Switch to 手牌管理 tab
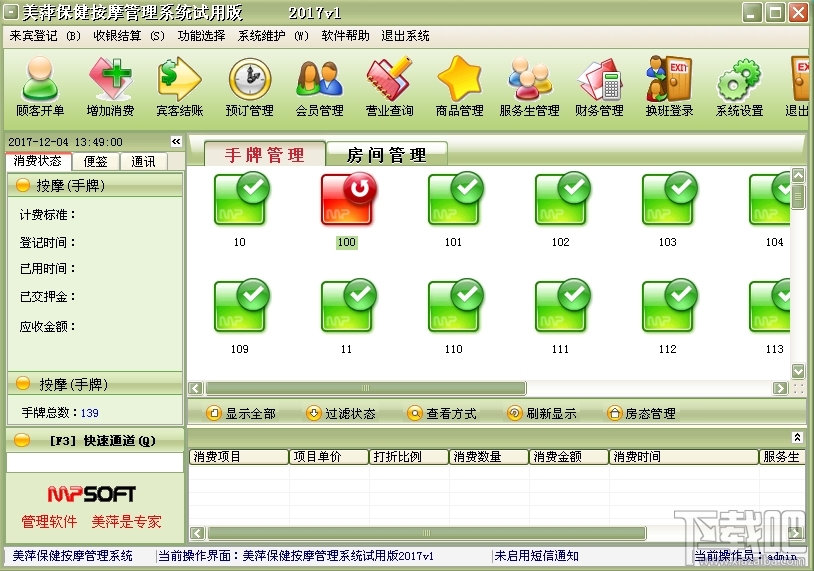Screen dimensions: 814x571 [x=265, y=155]
